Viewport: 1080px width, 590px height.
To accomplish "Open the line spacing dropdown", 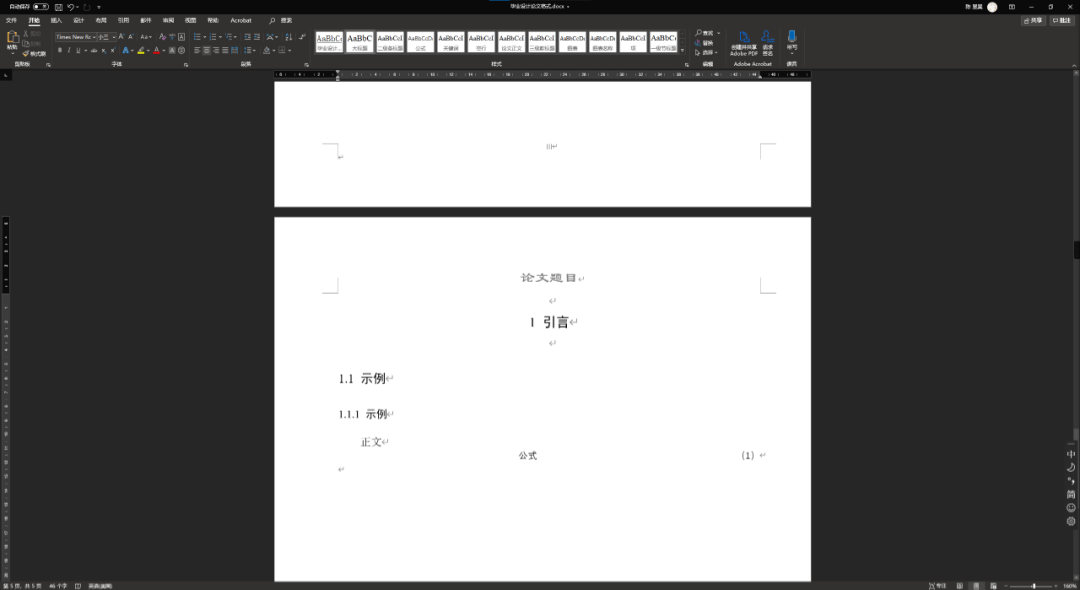I will (x=249, y=50).
